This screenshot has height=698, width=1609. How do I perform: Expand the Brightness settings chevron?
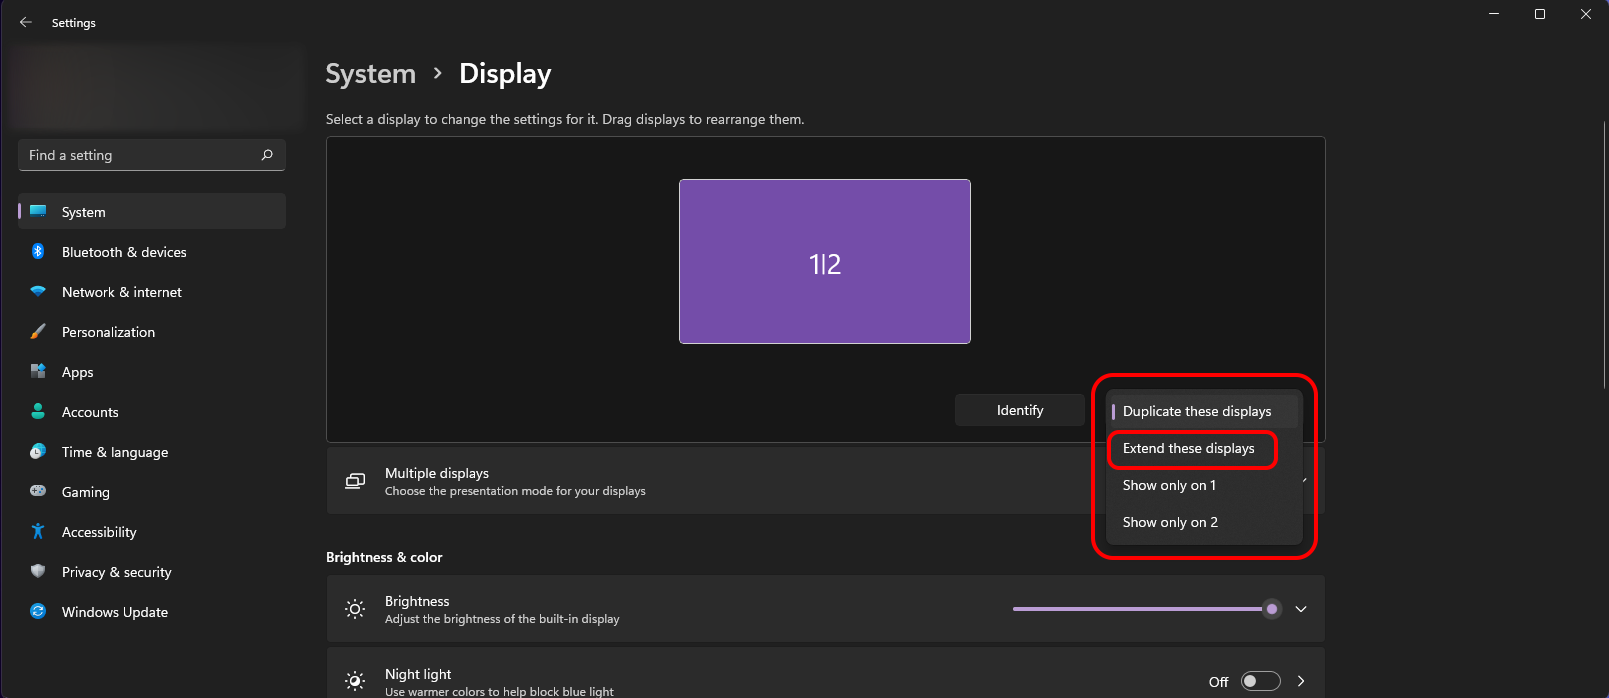coord(1301,609)
